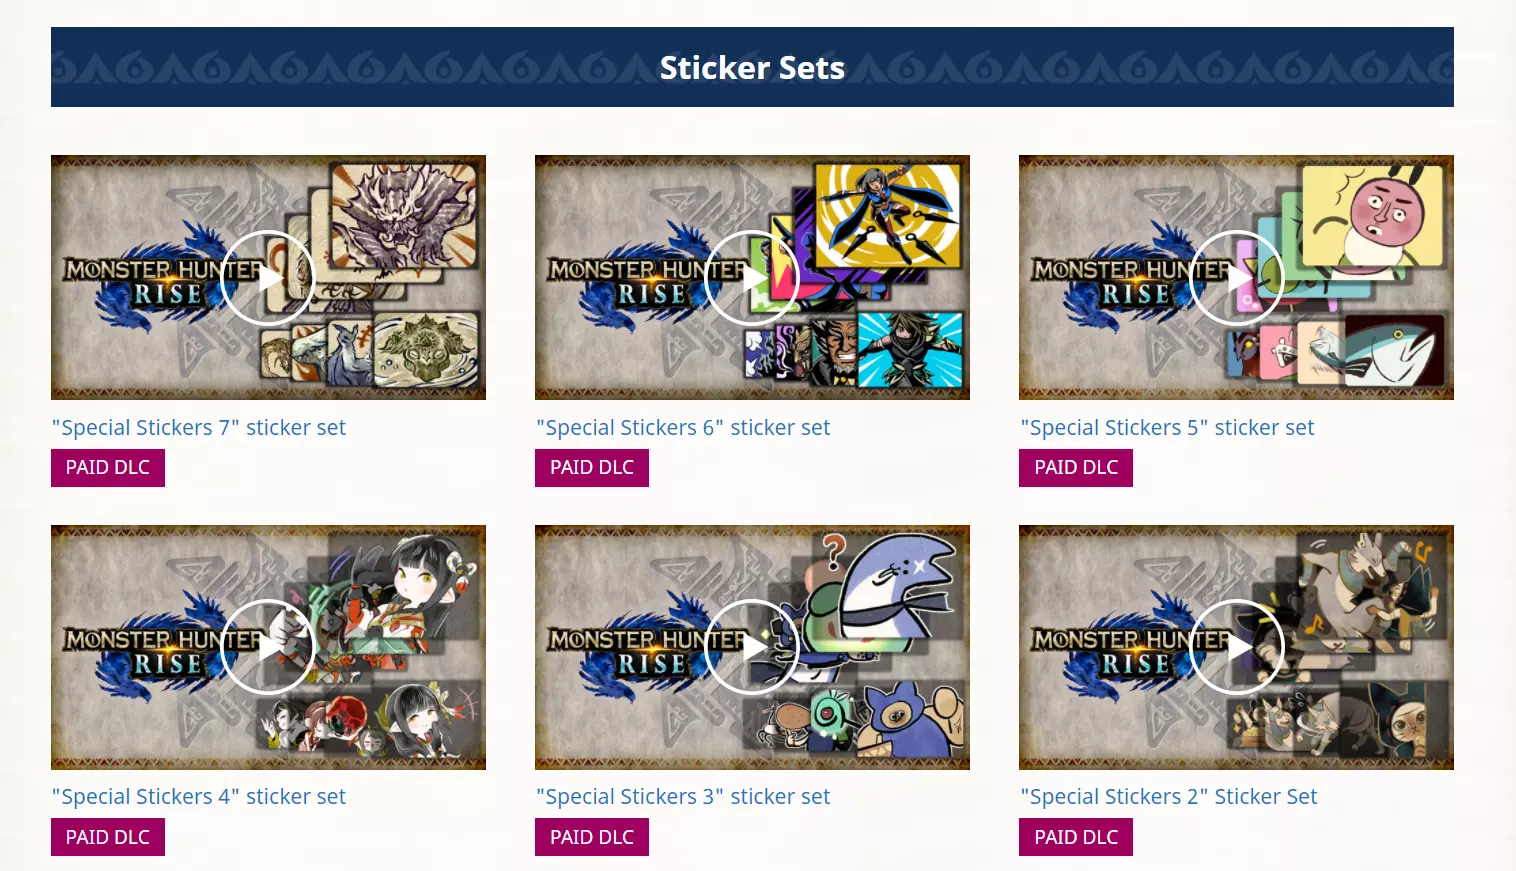Click PAID DLC badge under Special Stickers 2
Image resolution: width=1516 pixels, height=871 pixels.
pos(1076,837)
